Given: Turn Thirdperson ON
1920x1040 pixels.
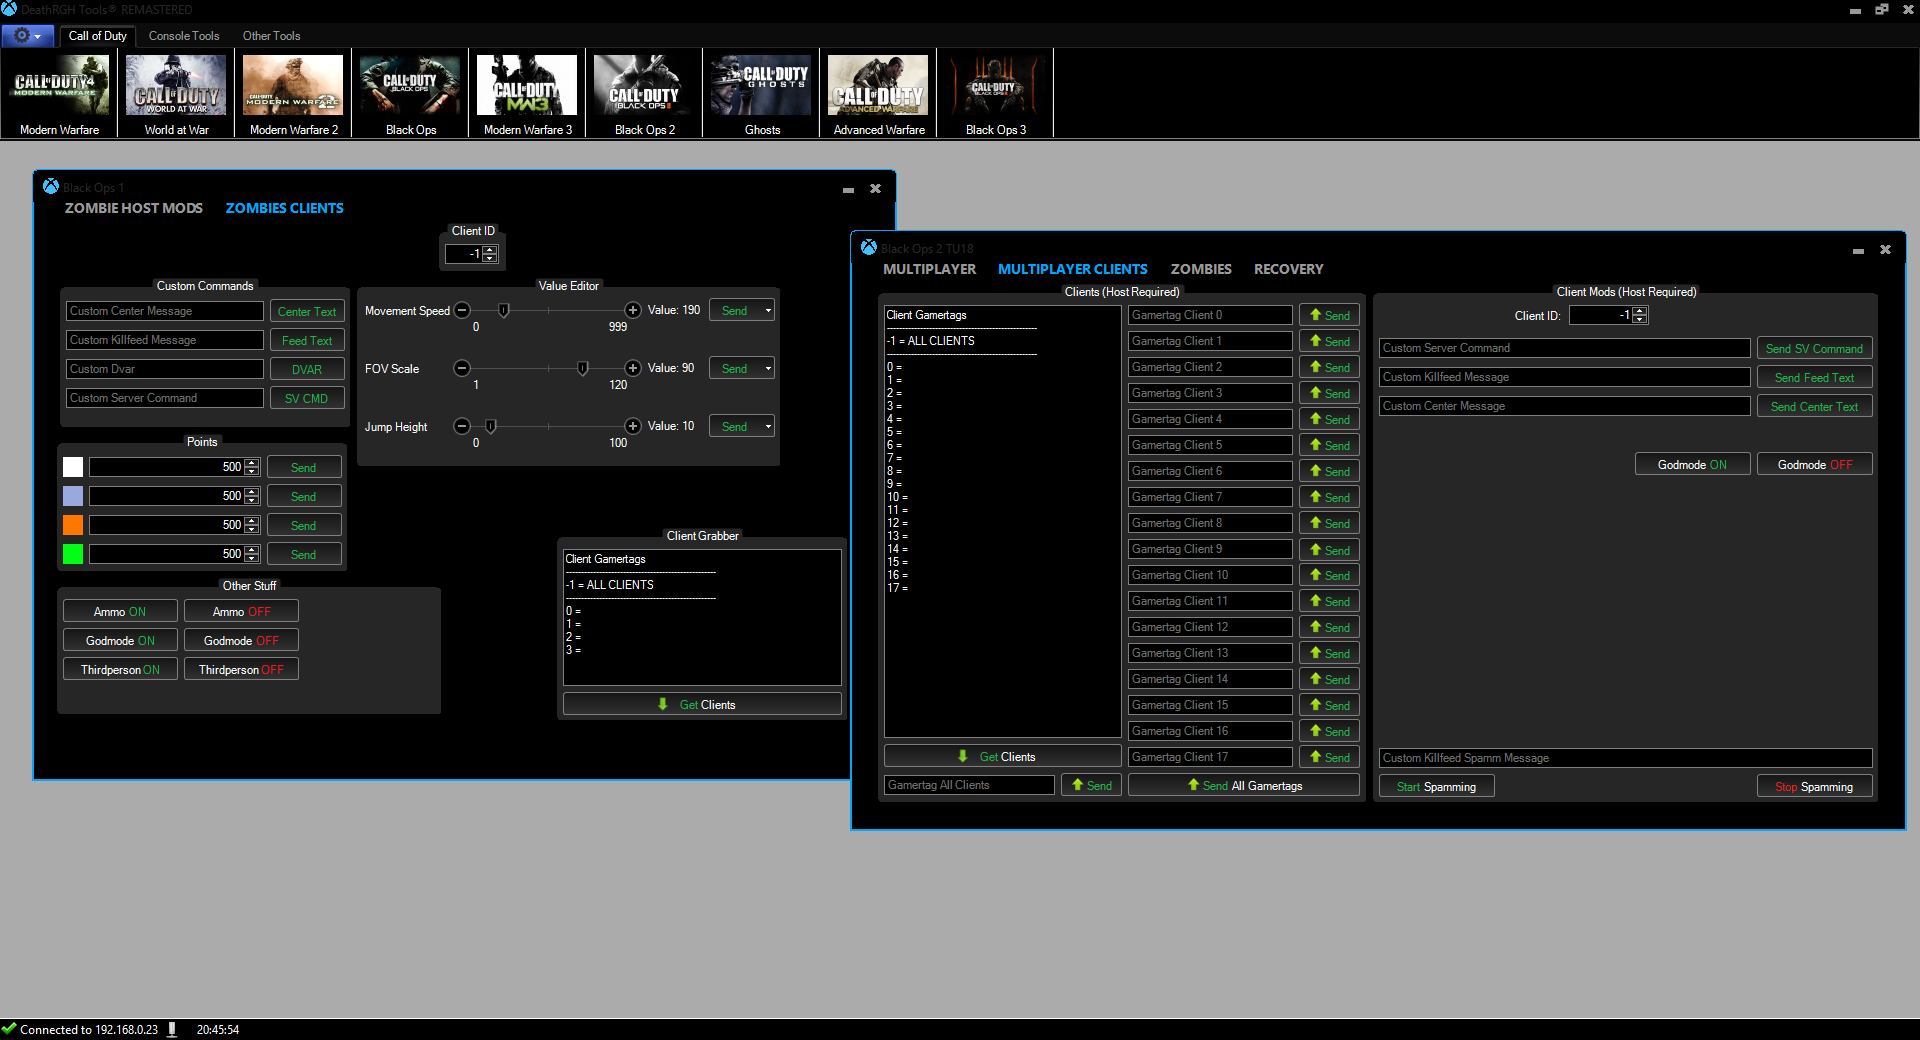Looking at the screenshot, I should tap(120, 670).
